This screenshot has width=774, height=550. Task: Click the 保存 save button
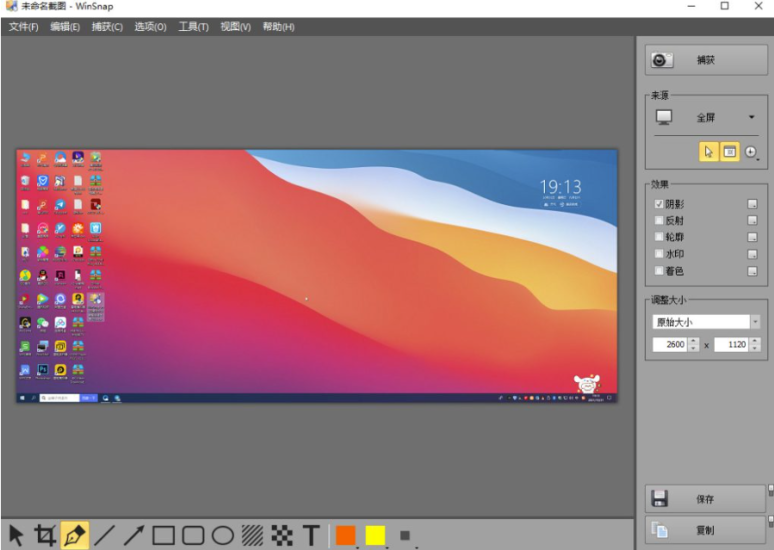[x=705, y=498]
